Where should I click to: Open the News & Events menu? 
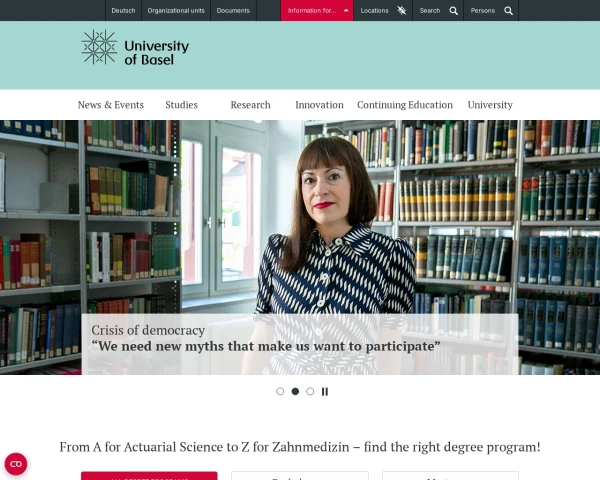pos(111,105)
